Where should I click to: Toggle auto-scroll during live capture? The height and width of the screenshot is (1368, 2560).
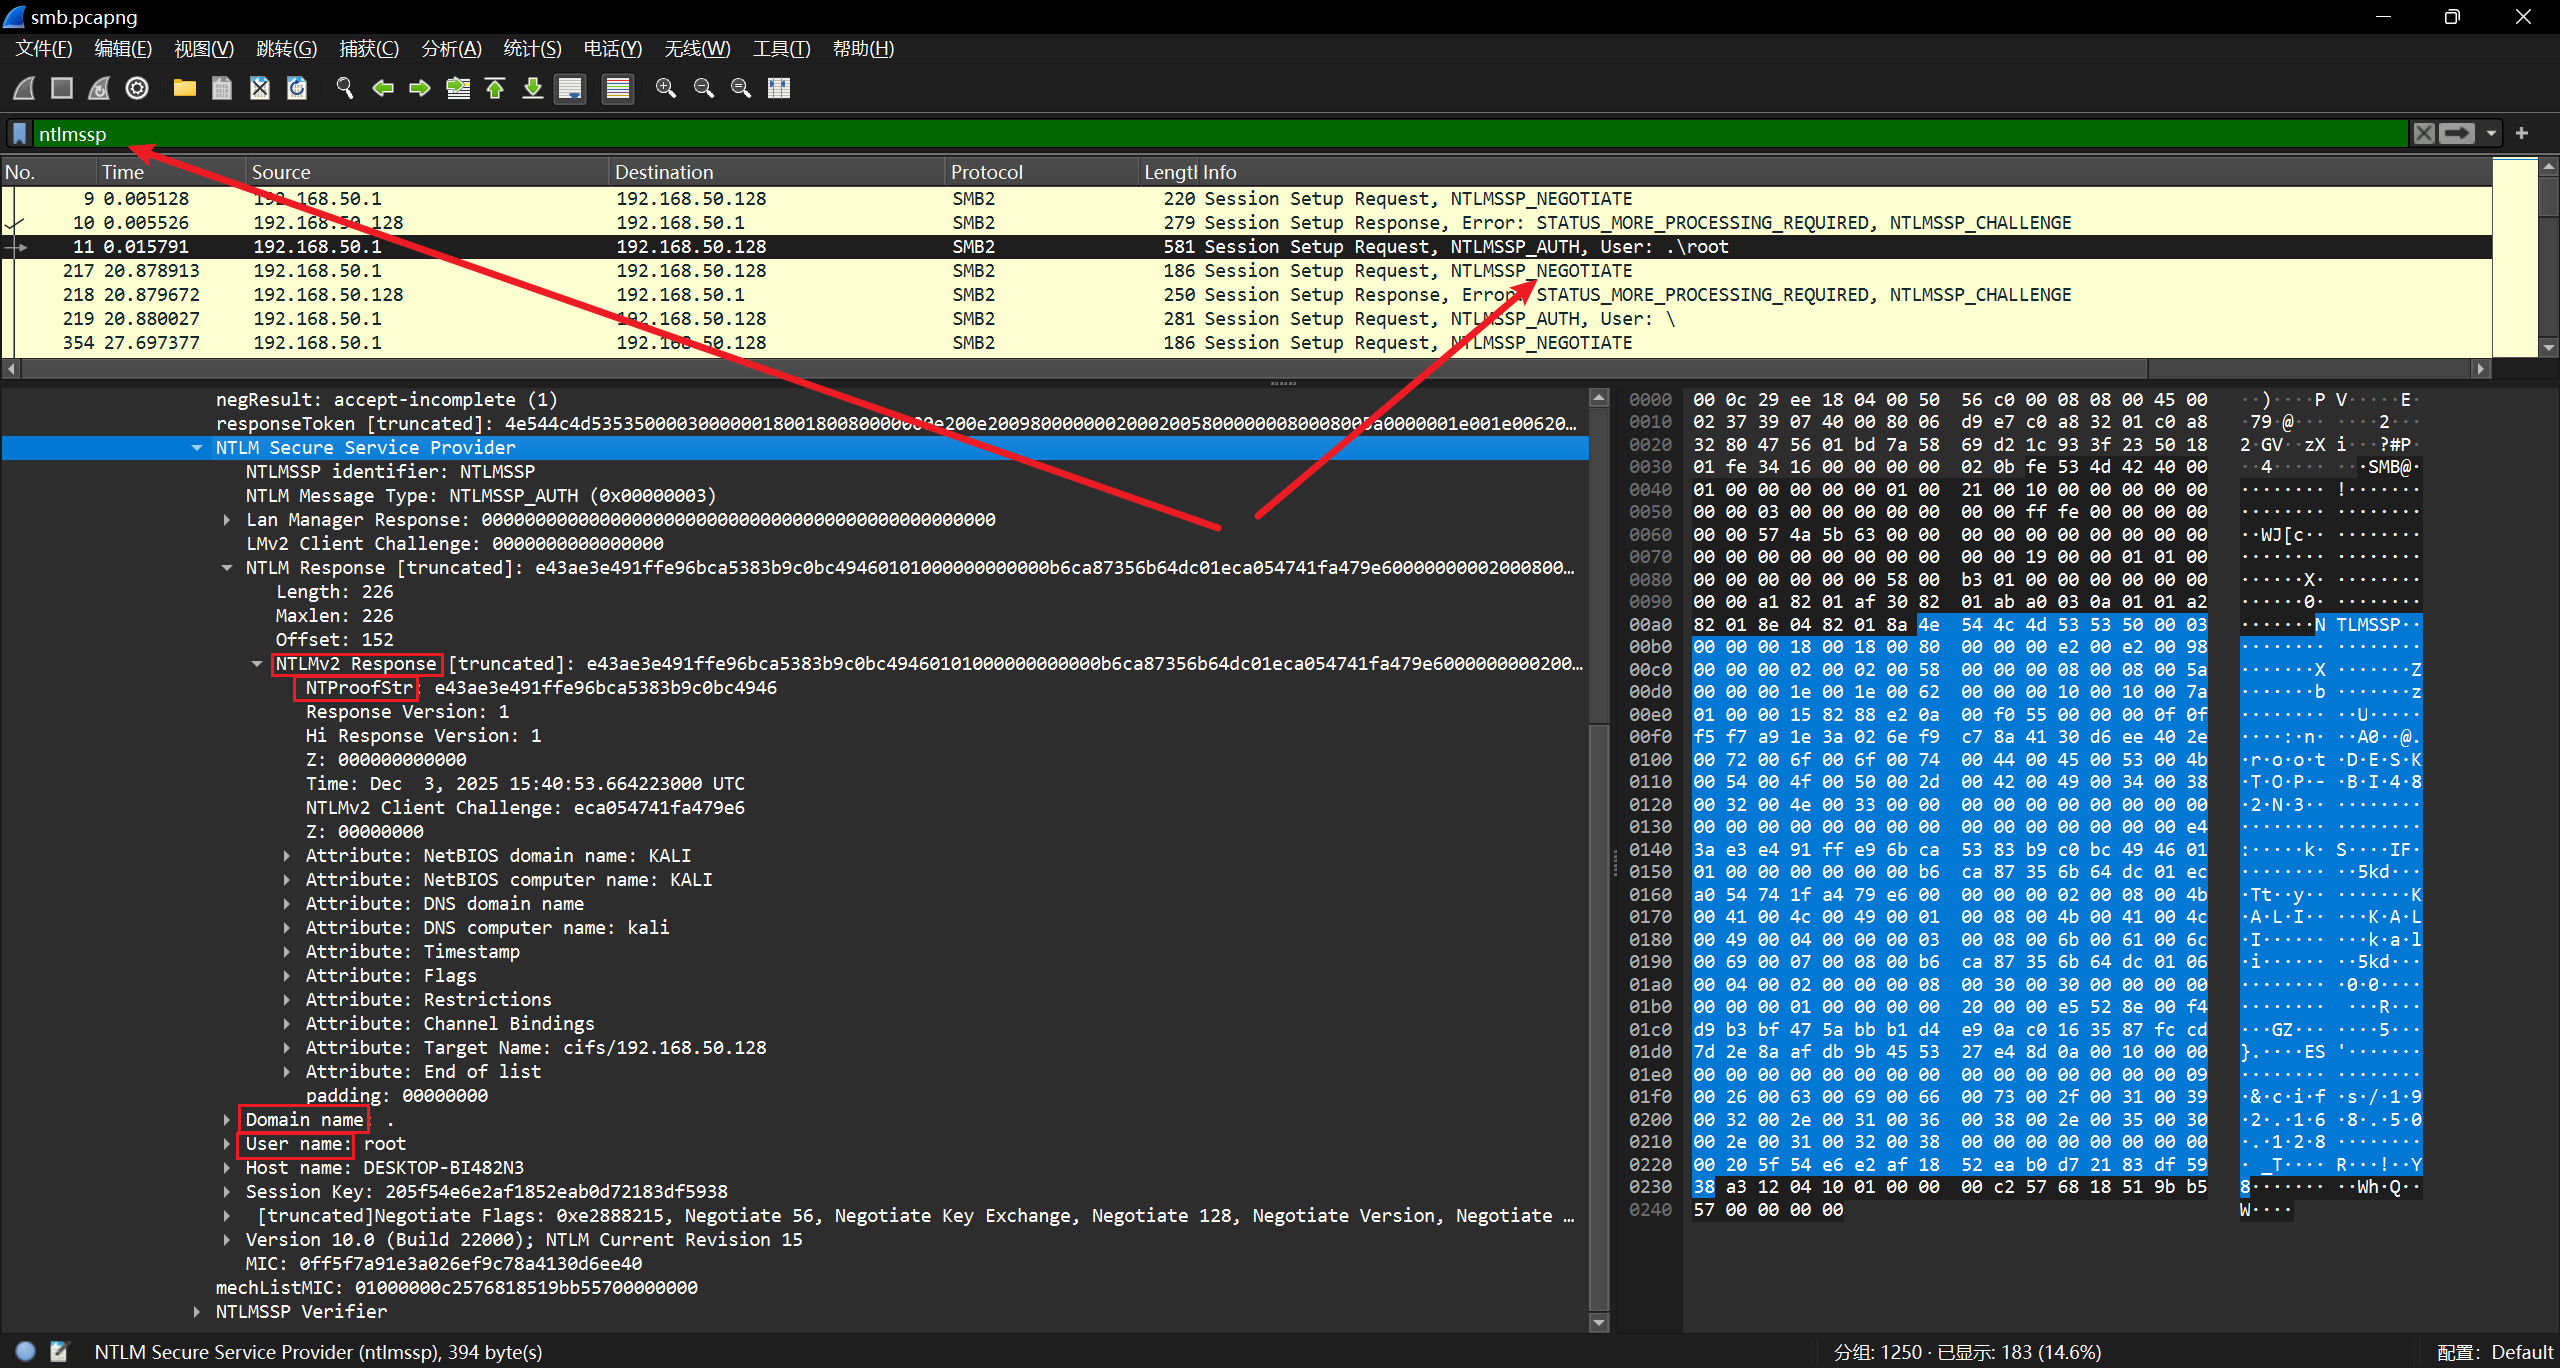click(x=570, y=88)
